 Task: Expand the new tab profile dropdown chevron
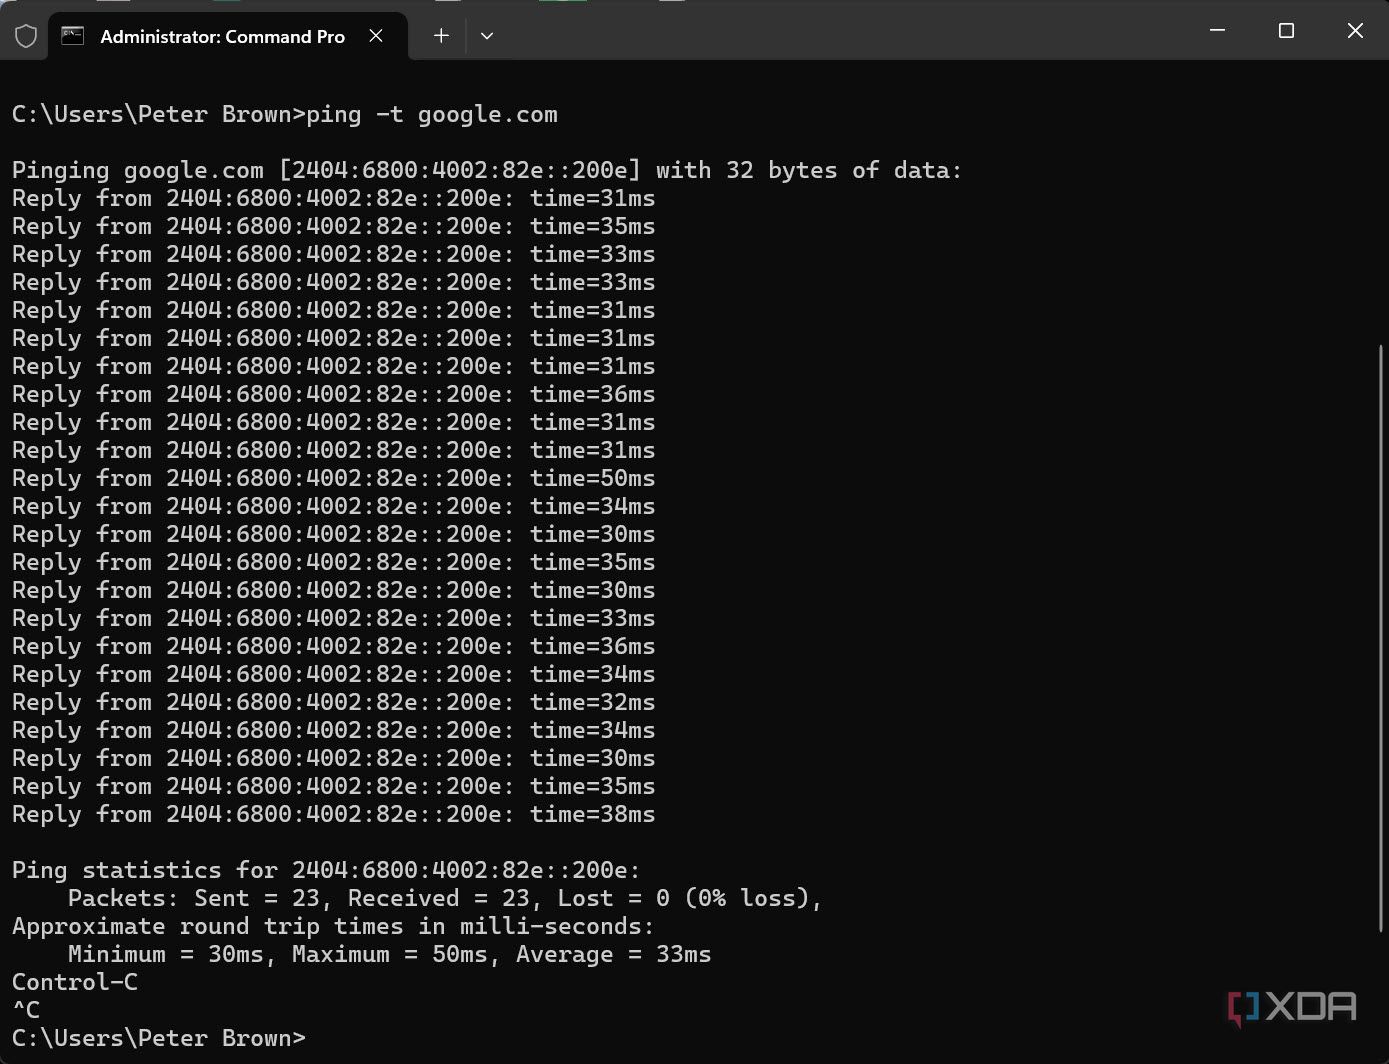pos(487,36)
